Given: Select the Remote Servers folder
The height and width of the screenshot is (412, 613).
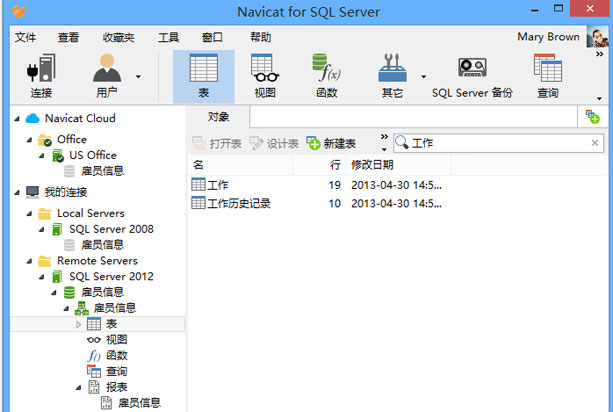Looking at the screenshot, I should (97, 260).
